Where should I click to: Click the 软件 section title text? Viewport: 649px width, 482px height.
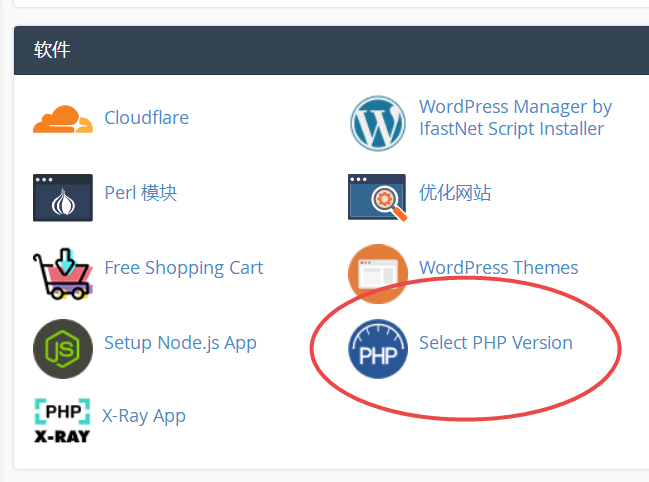(52, 50)
